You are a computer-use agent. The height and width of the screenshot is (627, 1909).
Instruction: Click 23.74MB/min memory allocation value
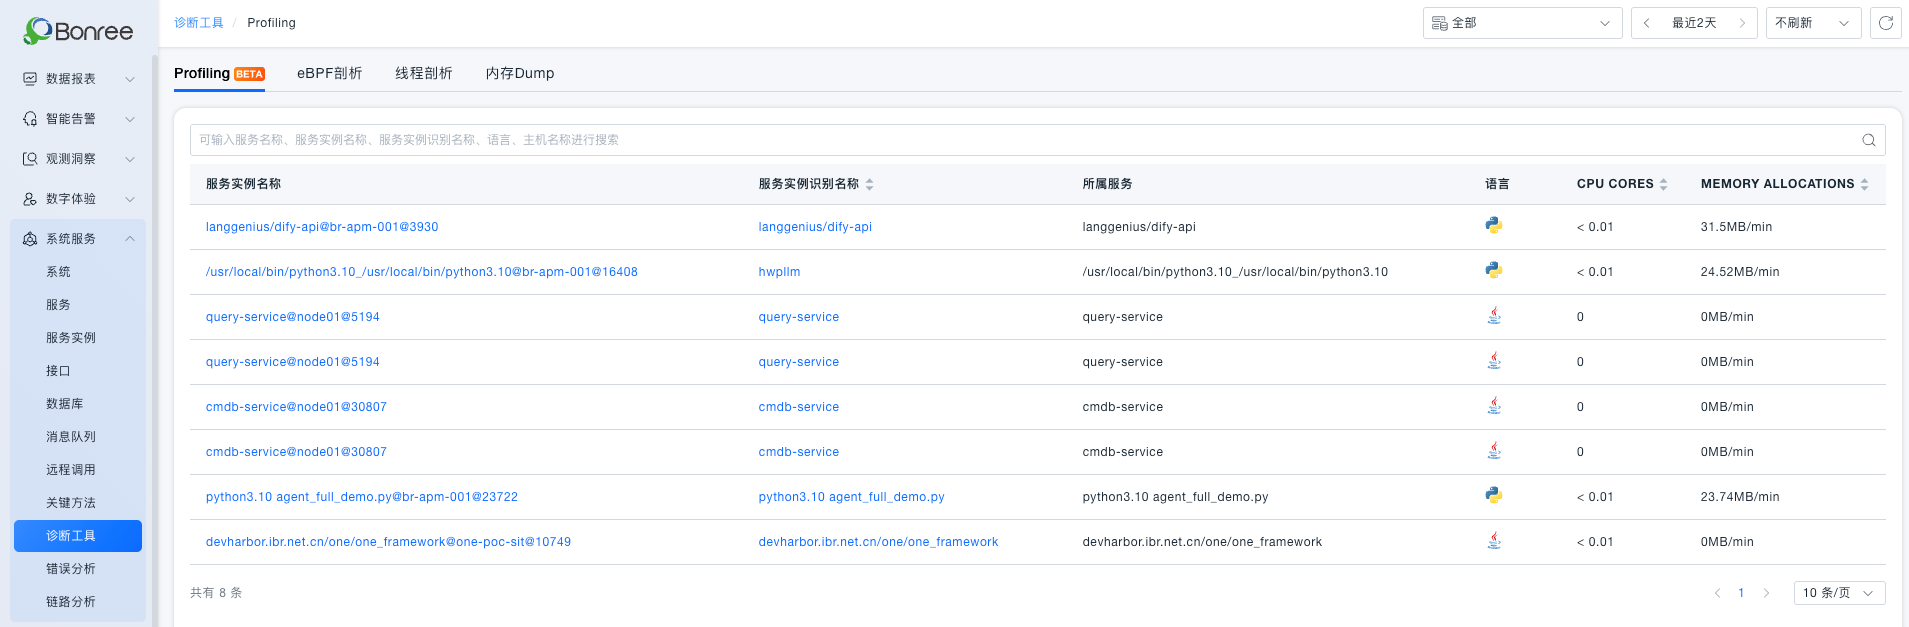(x=1740, y=497)
